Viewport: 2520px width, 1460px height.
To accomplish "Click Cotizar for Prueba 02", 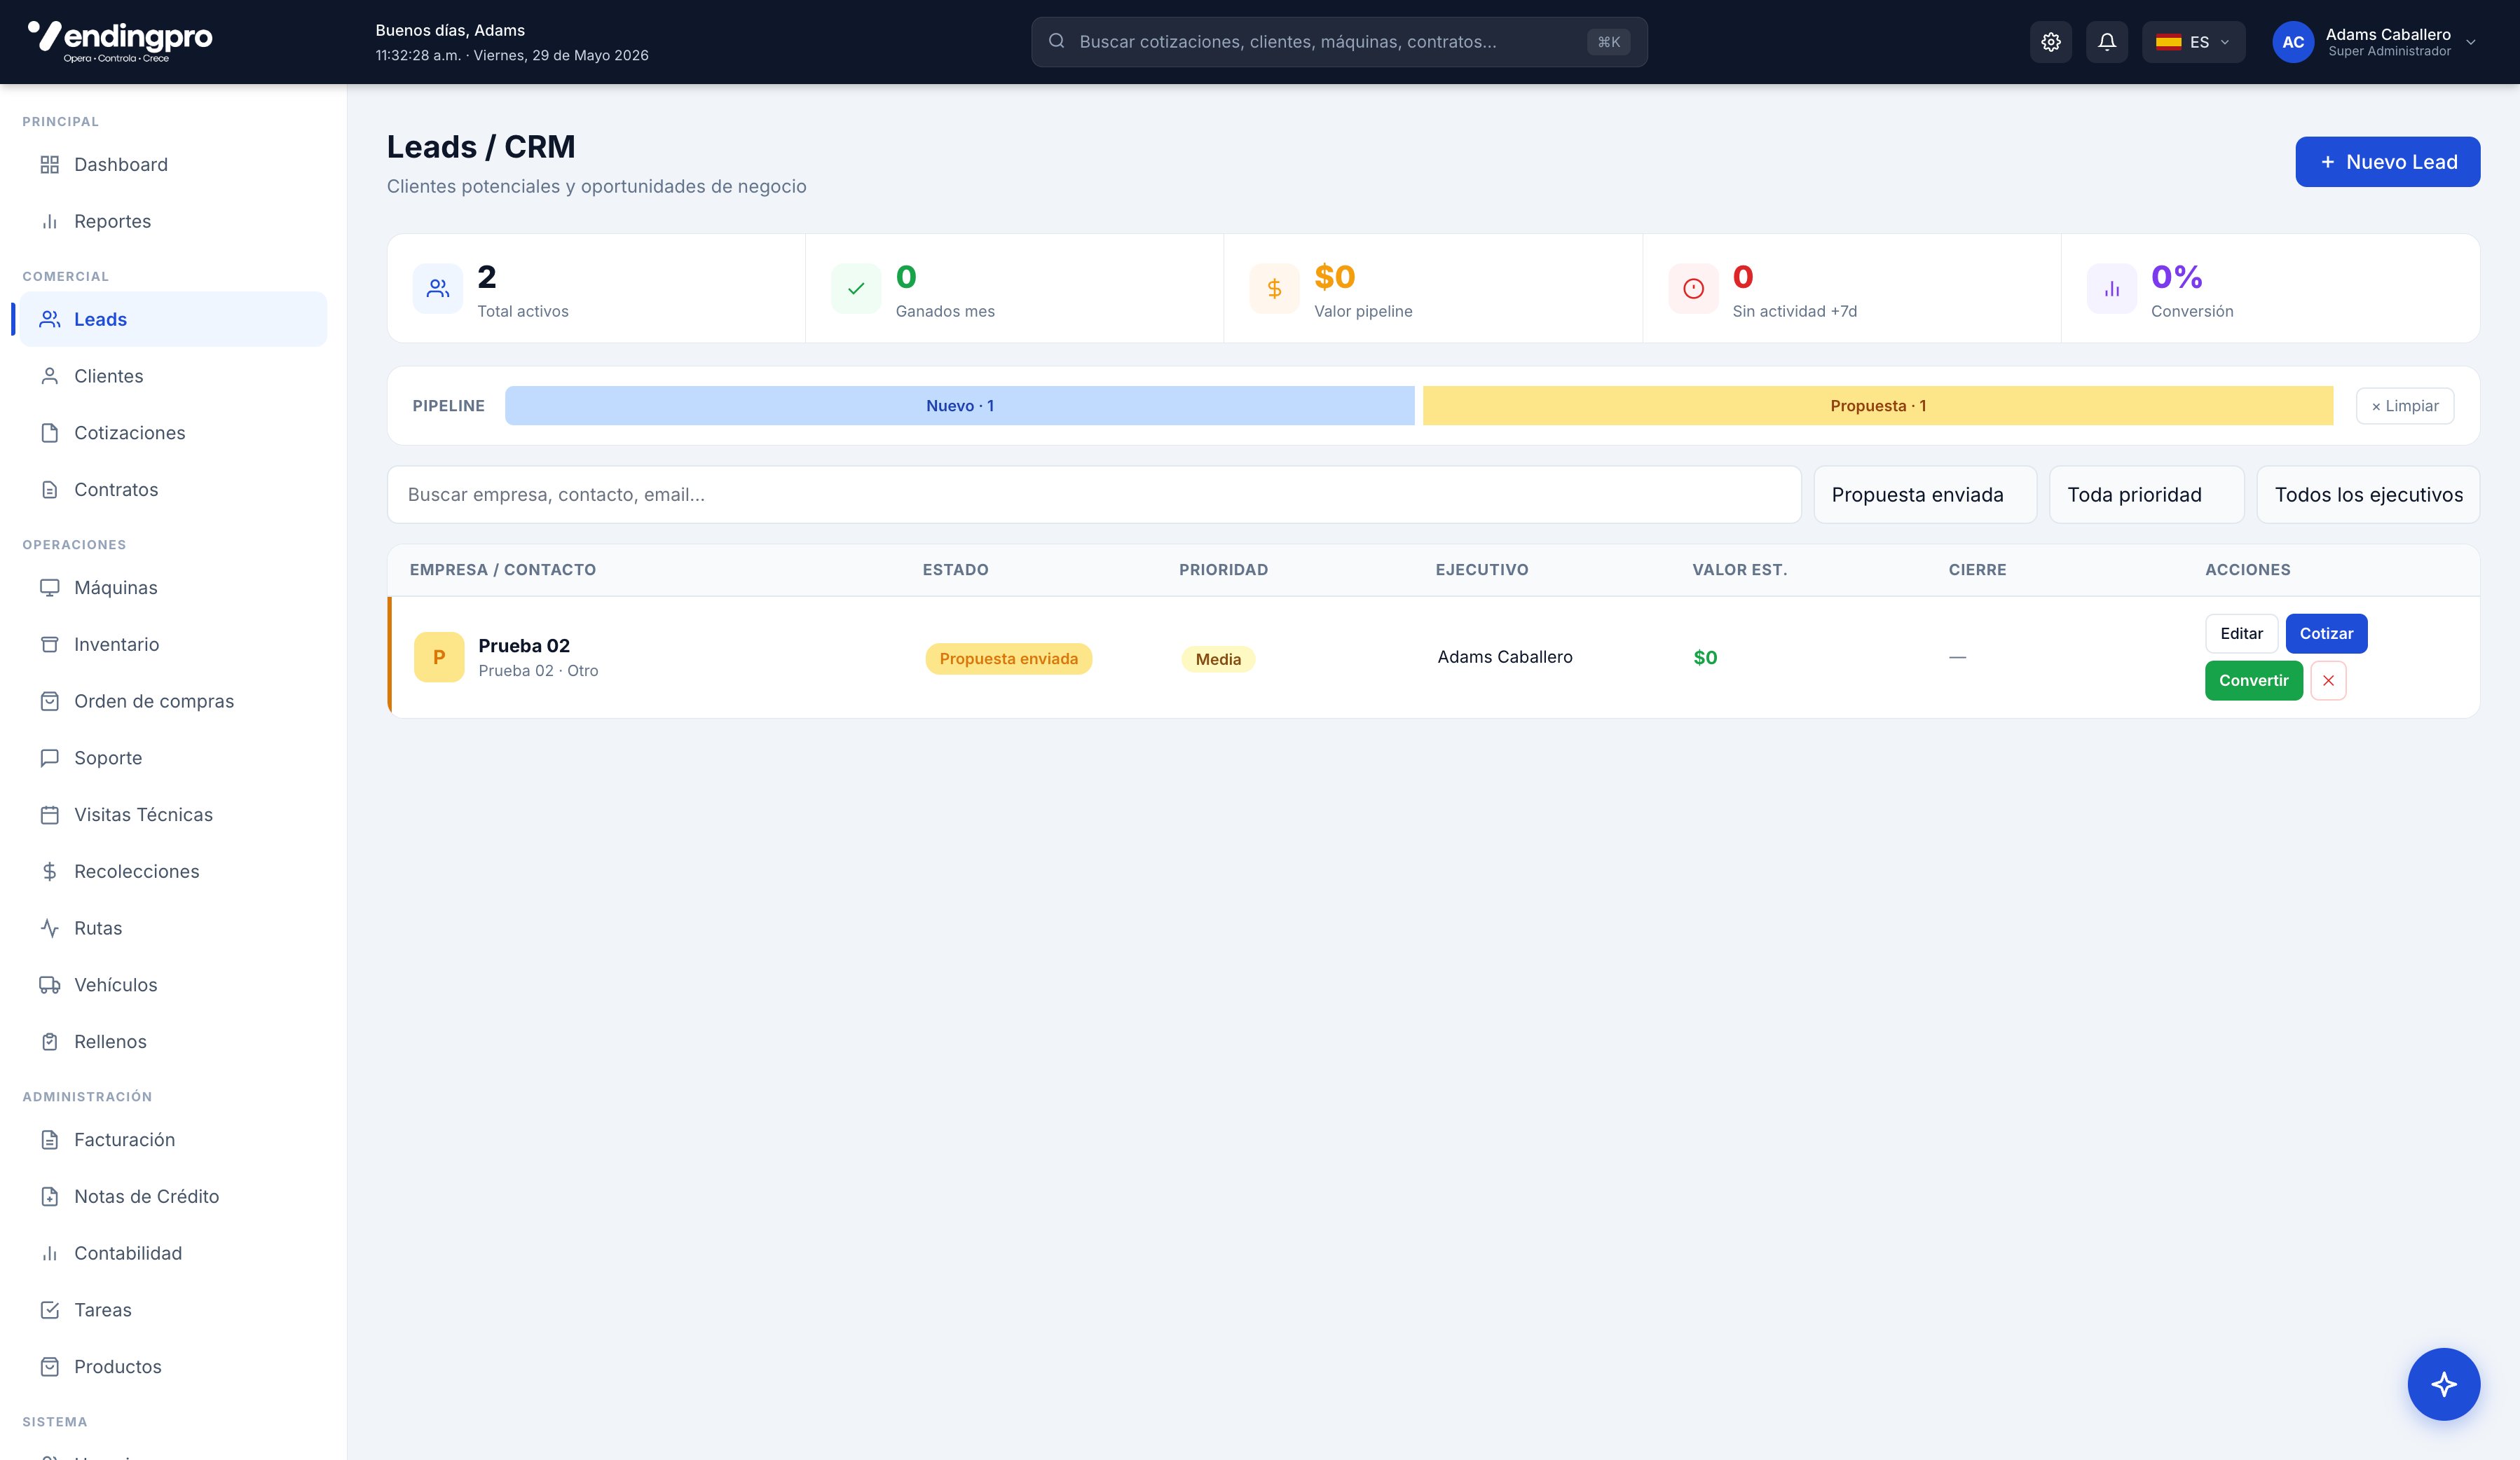I will tap(2326, 634).
